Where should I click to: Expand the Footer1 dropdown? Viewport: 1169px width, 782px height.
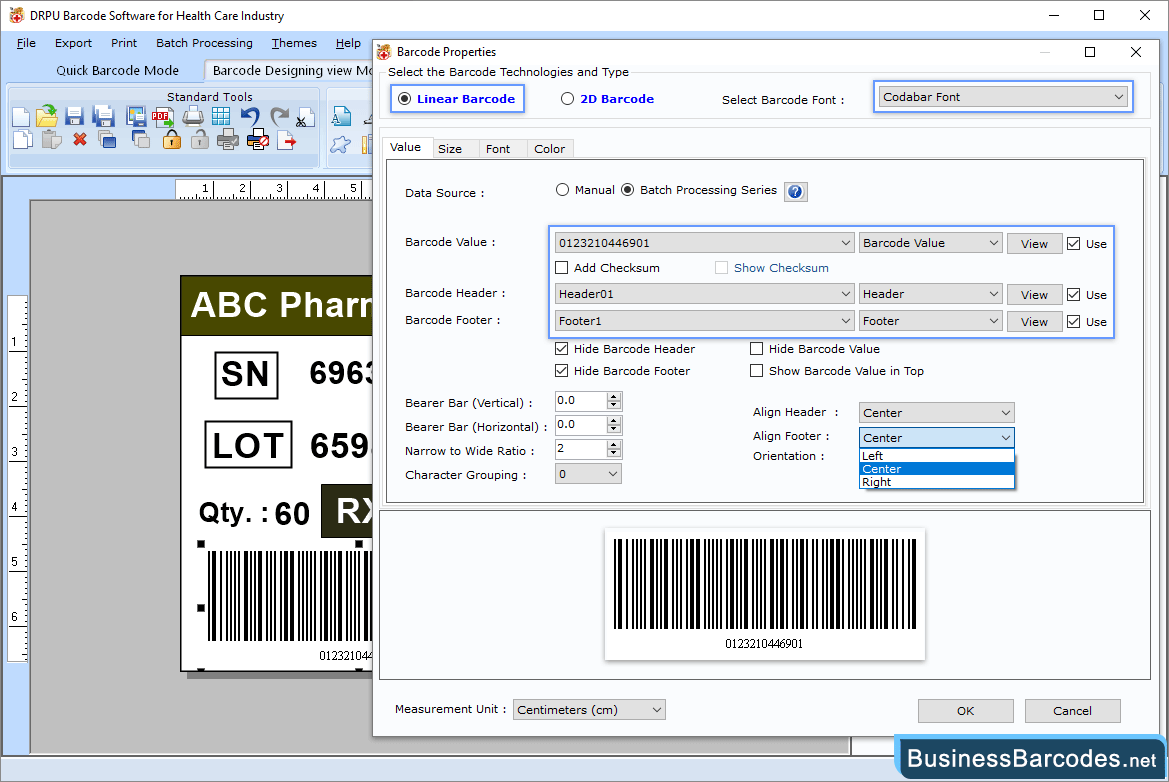click(704, 321)
